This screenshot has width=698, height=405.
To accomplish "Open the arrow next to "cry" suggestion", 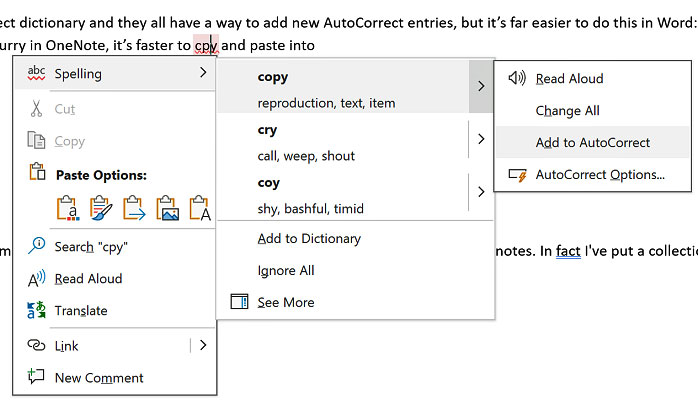I will pyautogui.click(x=481, y=139).
